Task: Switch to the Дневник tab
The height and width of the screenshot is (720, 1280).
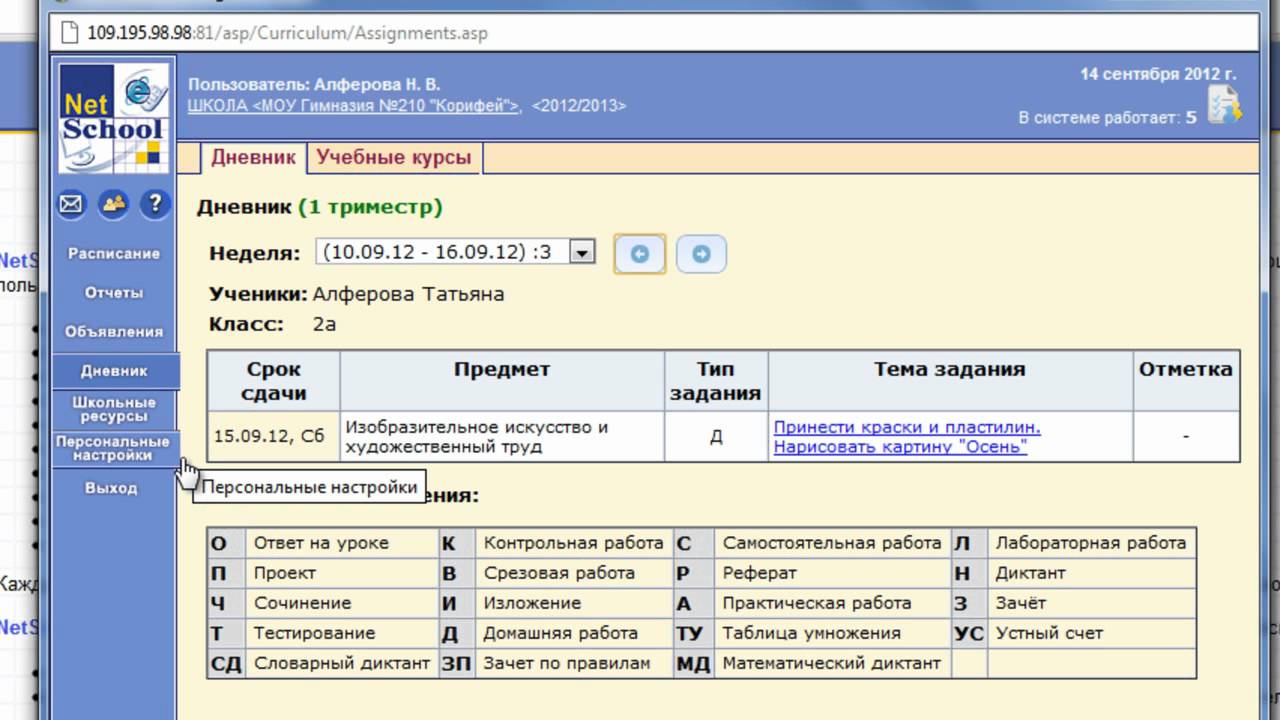Action: tap(253, 158)
